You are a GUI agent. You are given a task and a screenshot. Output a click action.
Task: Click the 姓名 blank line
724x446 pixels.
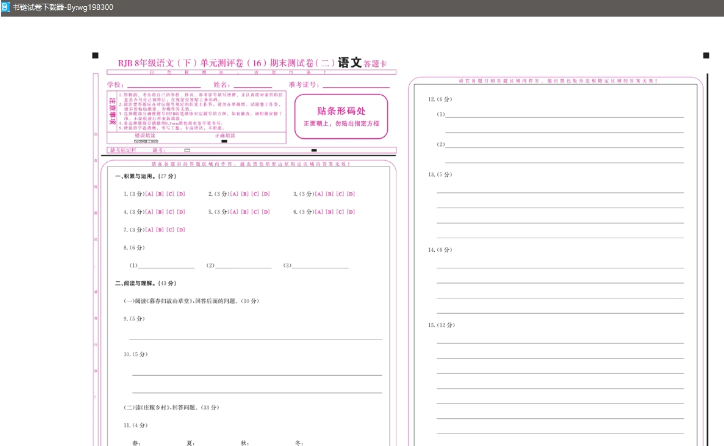pyautogui.click(x=253, y=86)
